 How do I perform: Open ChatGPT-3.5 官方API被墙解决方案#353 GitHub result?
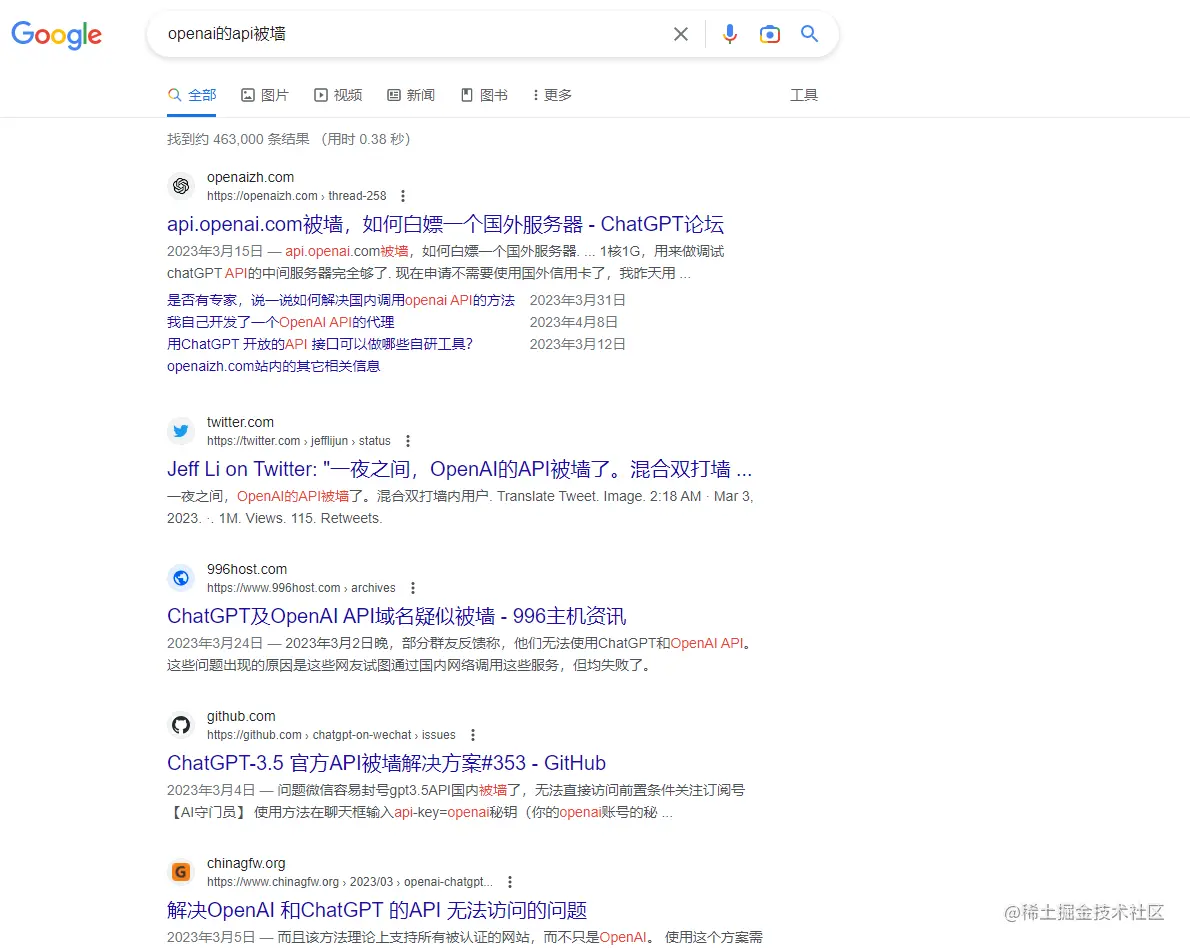pos(386,763)
